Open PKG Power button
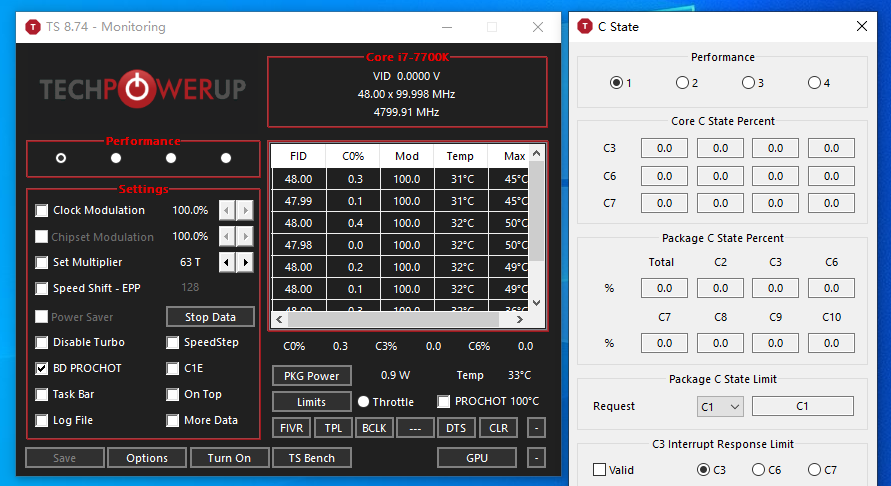891x486 pixels. (x=311, y=376)
